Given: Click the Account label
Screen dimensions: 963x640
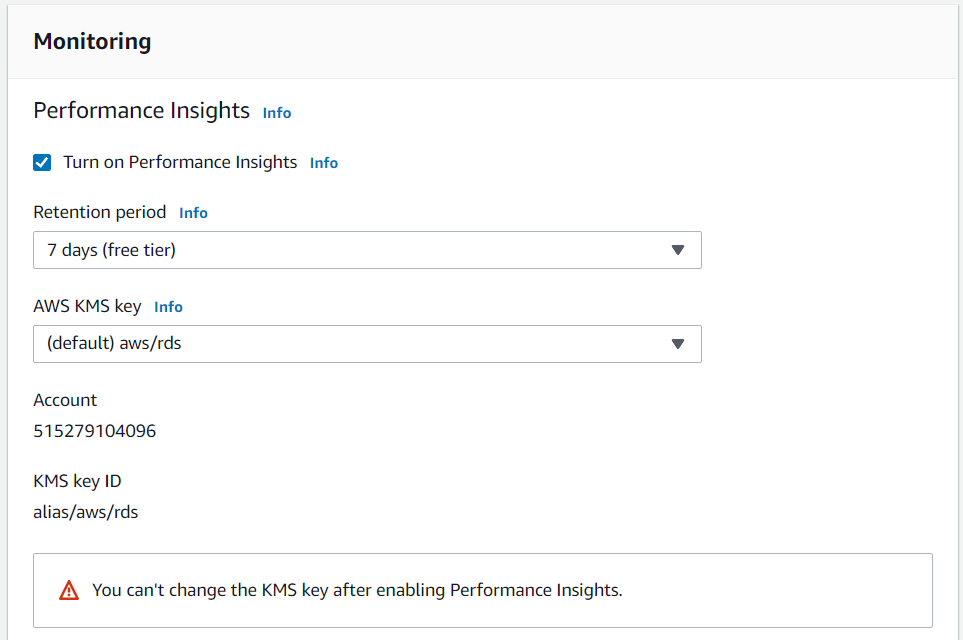Looking at the screenshot, I should click(65, 400).
